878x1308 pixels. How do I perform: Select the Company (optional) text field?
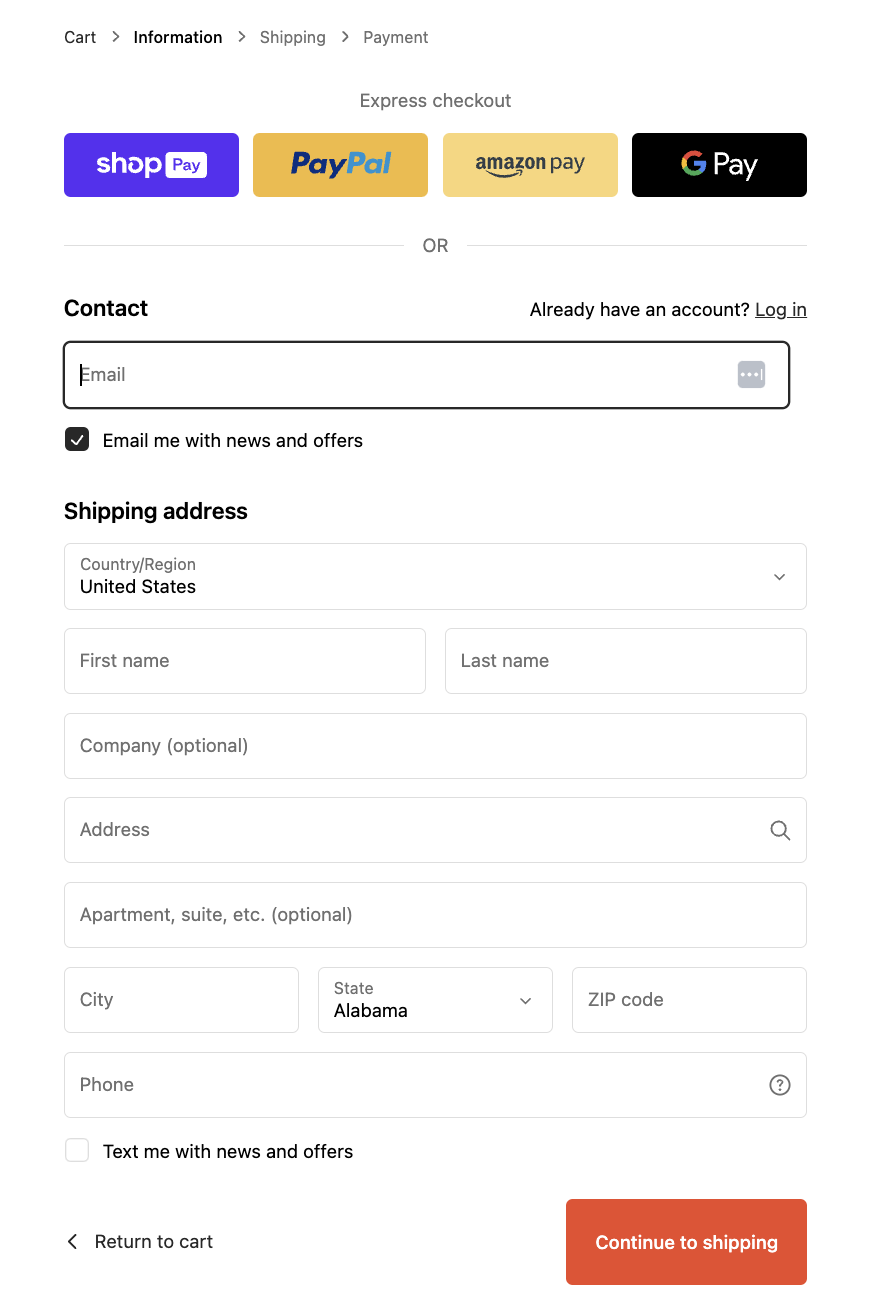tap(435, 746)
